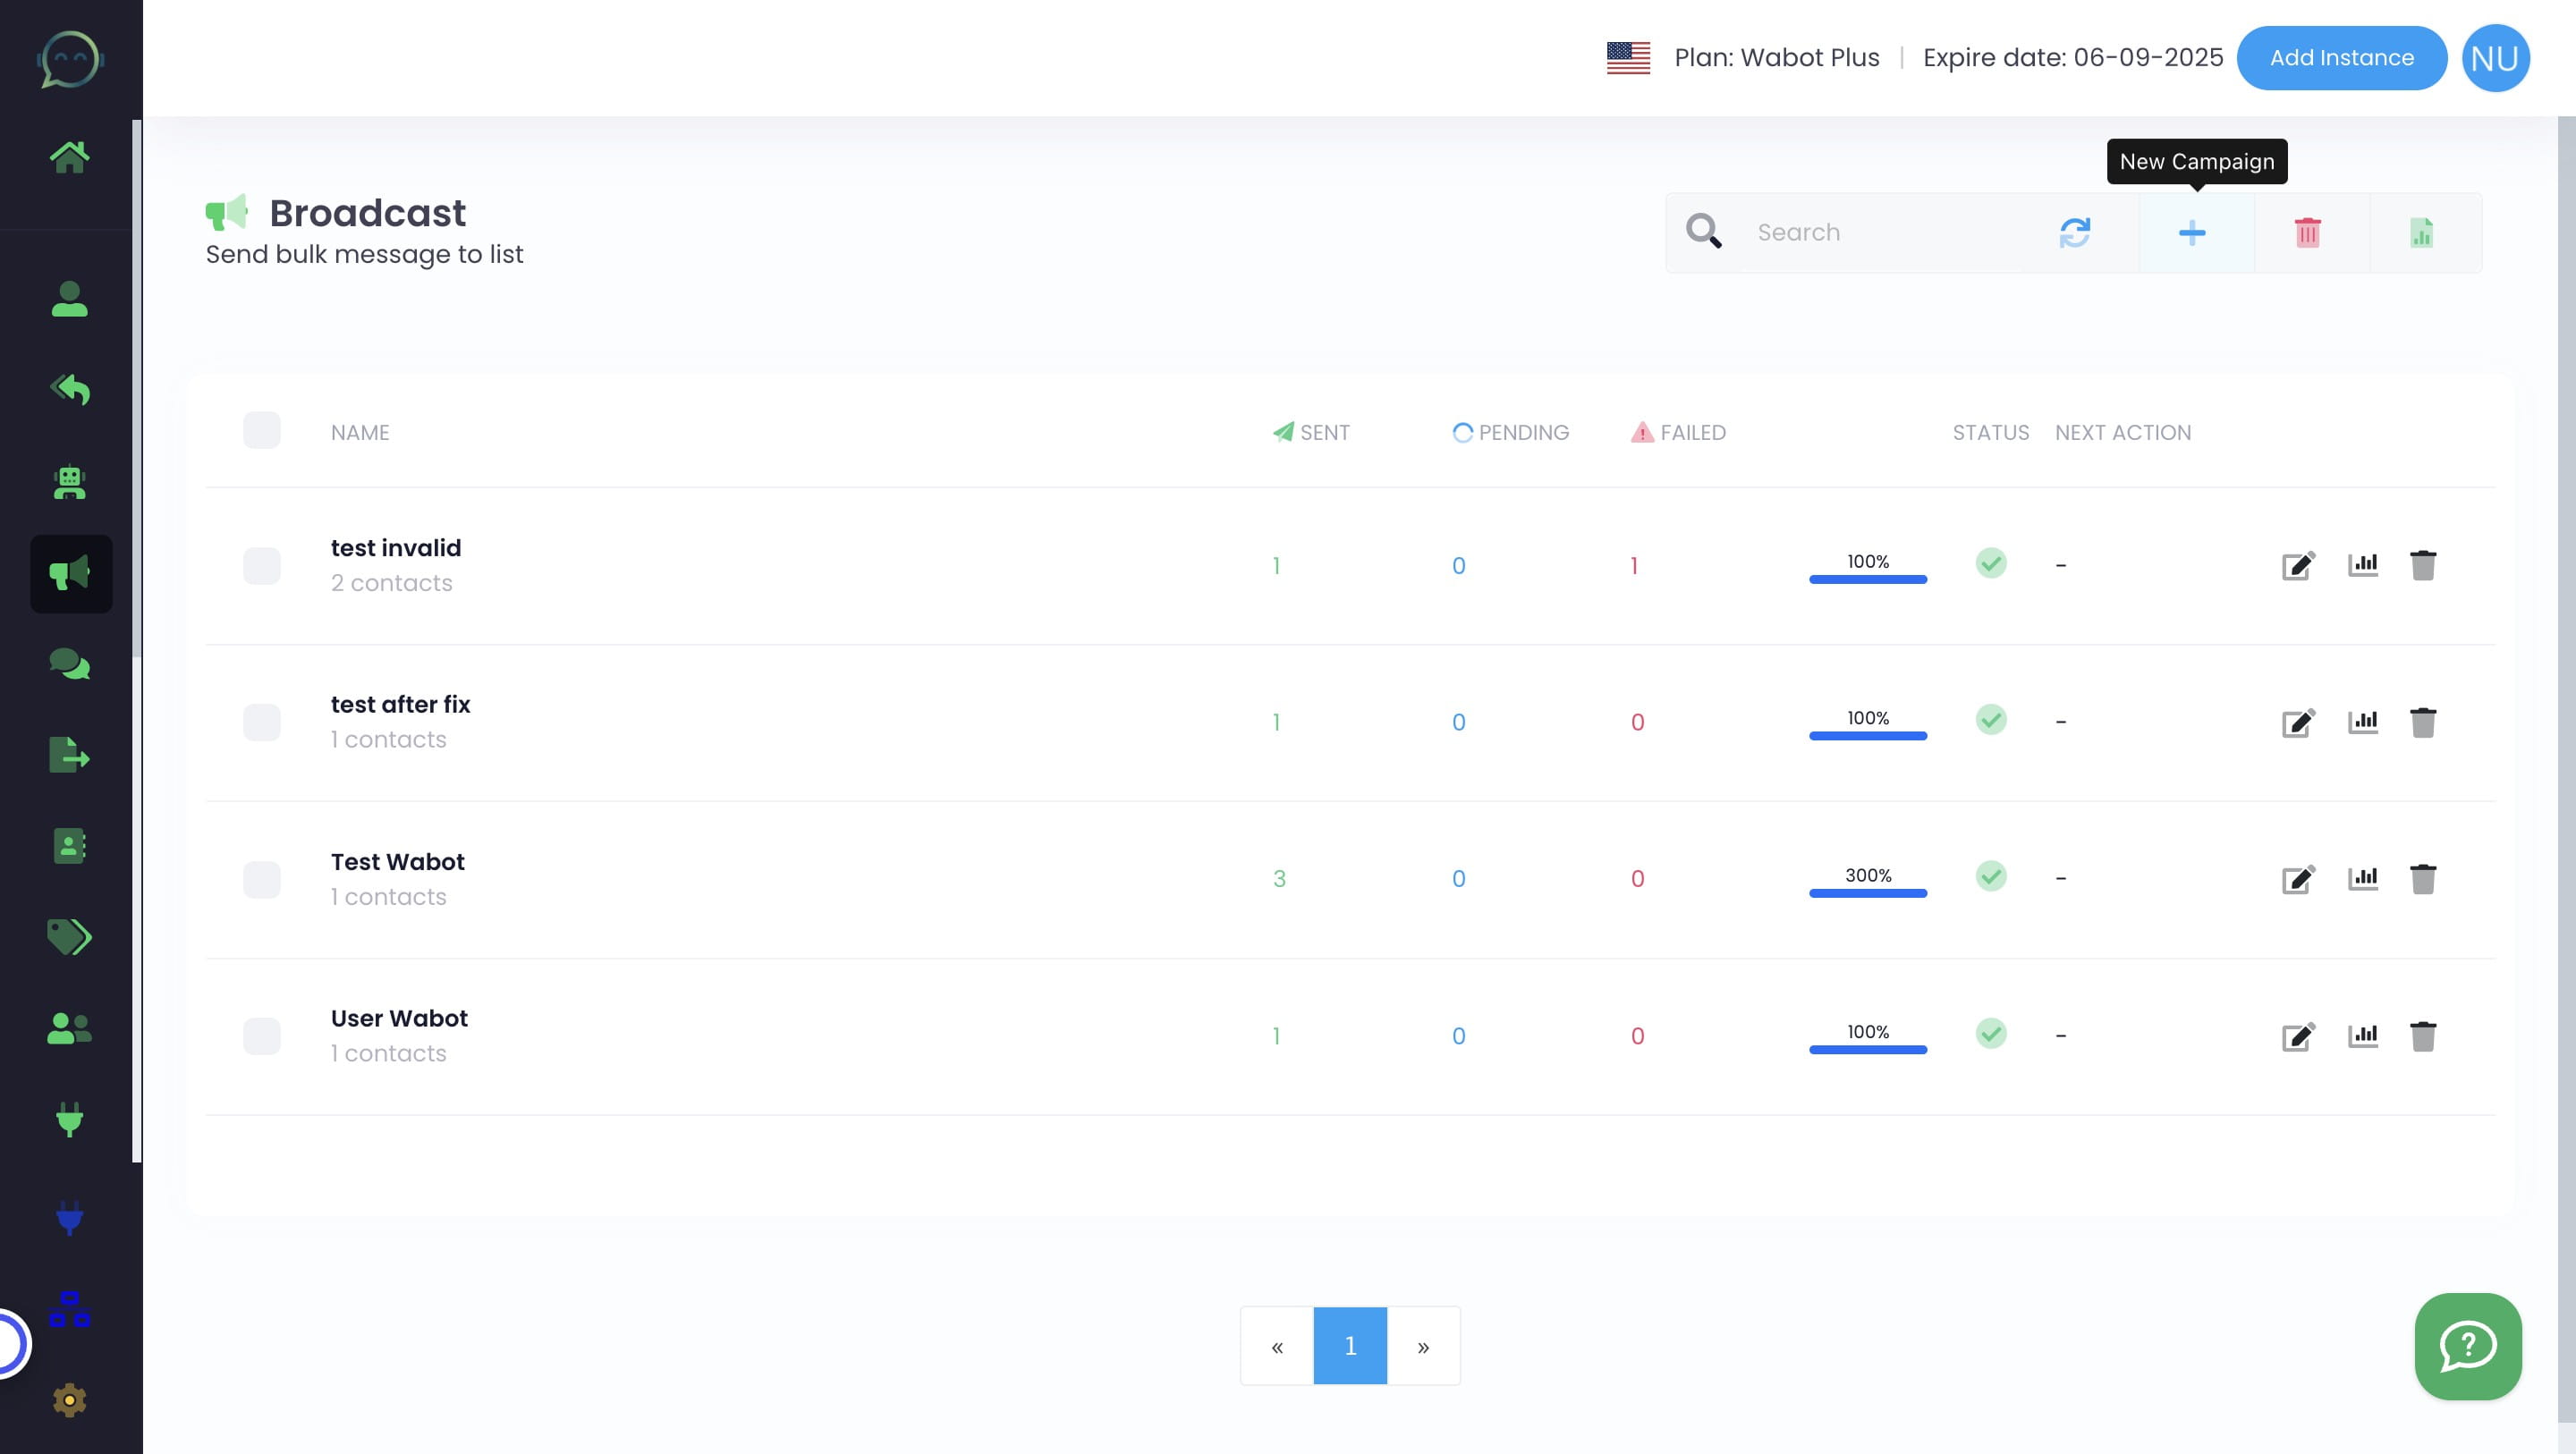Click the '2 contacts' text under test invalid

point(391,583)
